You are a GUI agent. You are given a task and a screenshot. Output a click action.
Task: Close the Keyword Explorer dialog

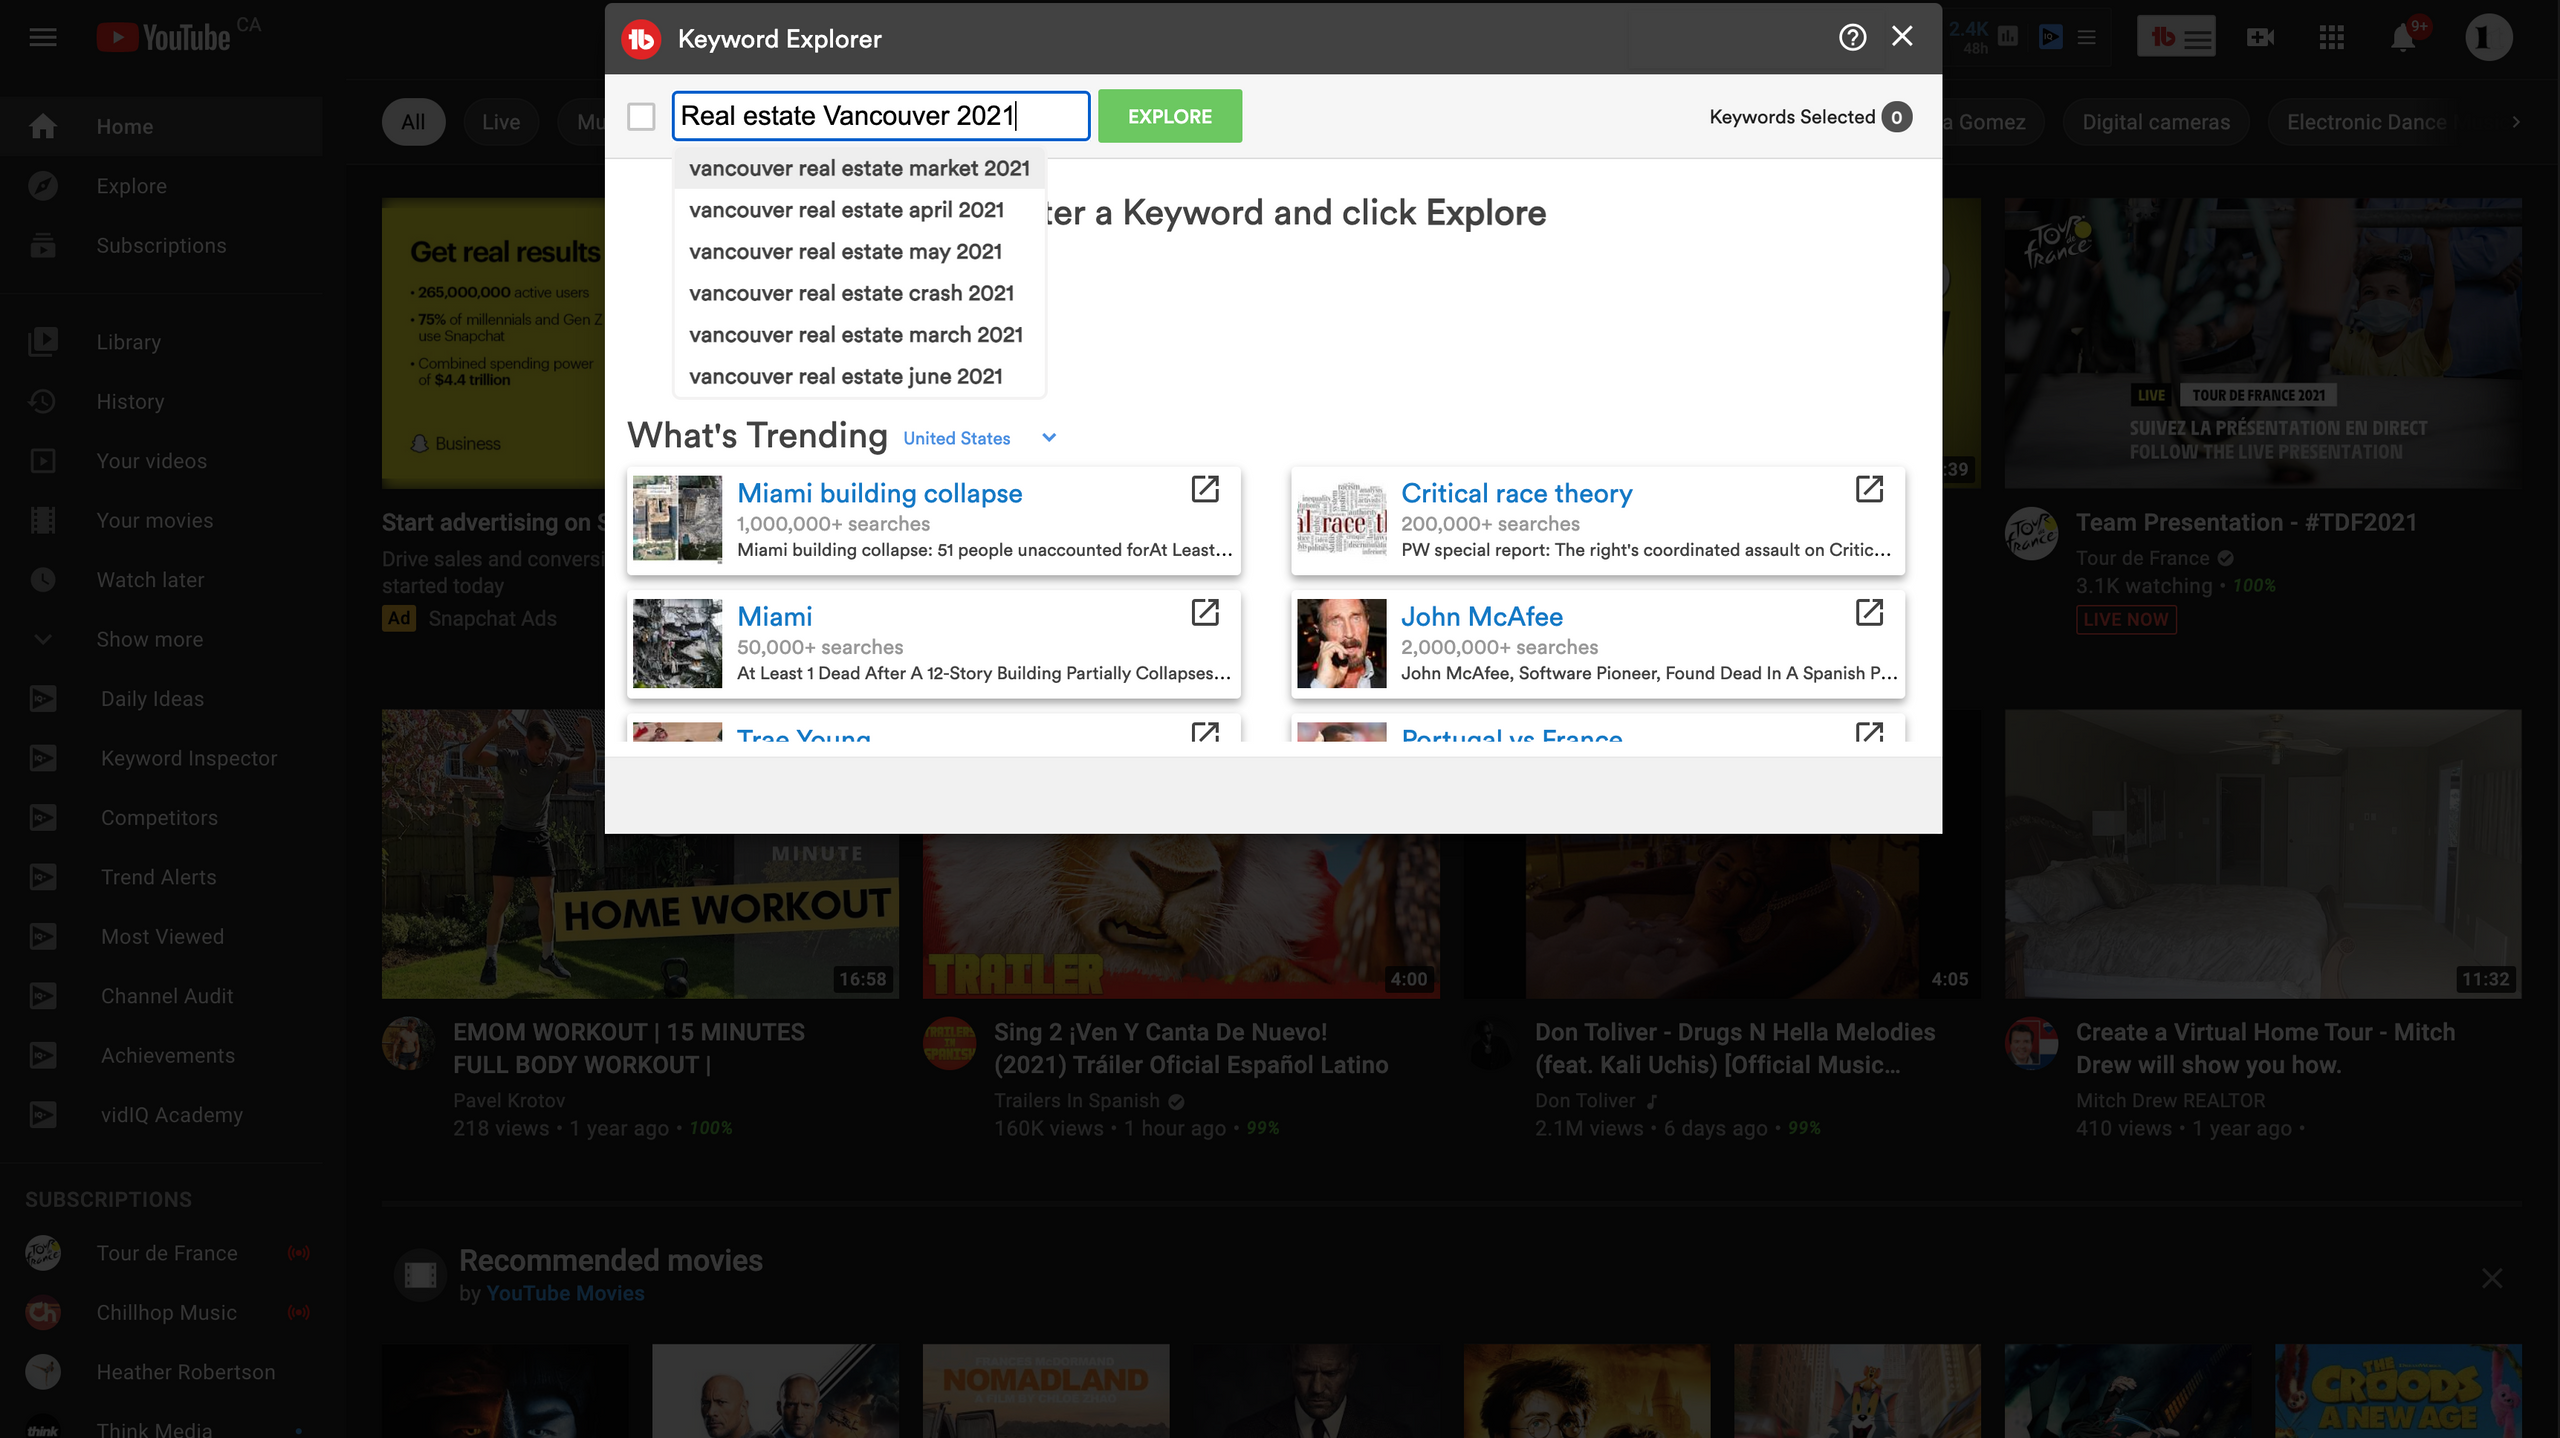click(1902, 37)
